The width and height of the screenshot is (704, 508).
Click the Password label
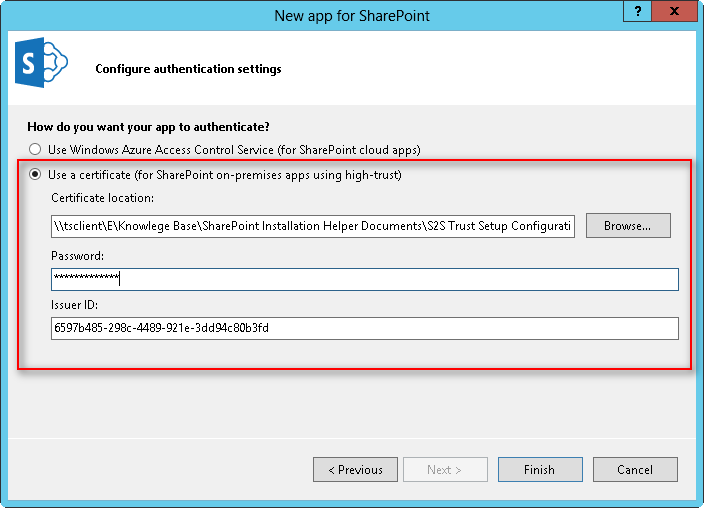tap(77, 256)
